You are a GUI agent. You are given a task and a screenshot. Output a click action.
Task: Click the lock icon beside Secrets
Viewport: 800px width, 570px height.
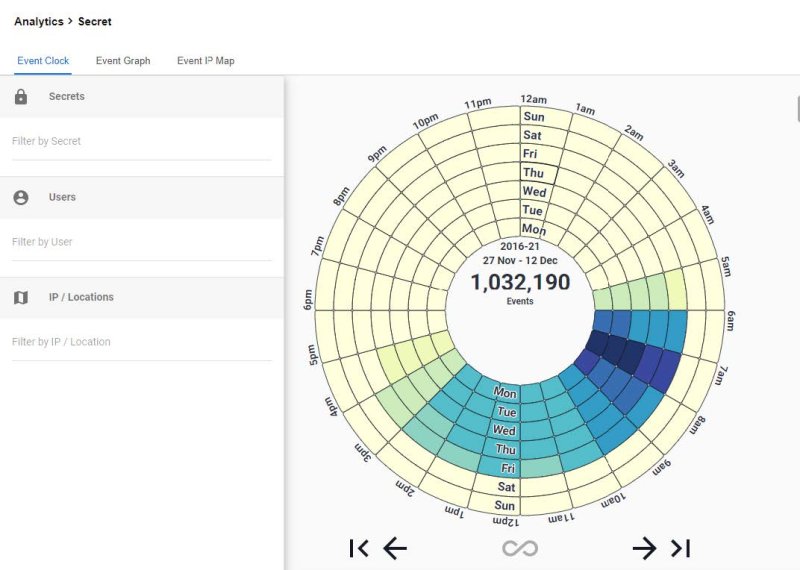pos(21,97)
